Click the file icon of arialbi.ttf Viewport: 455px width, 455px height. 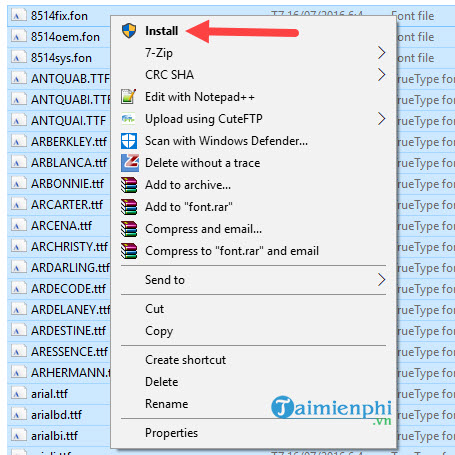pos(18,435)
